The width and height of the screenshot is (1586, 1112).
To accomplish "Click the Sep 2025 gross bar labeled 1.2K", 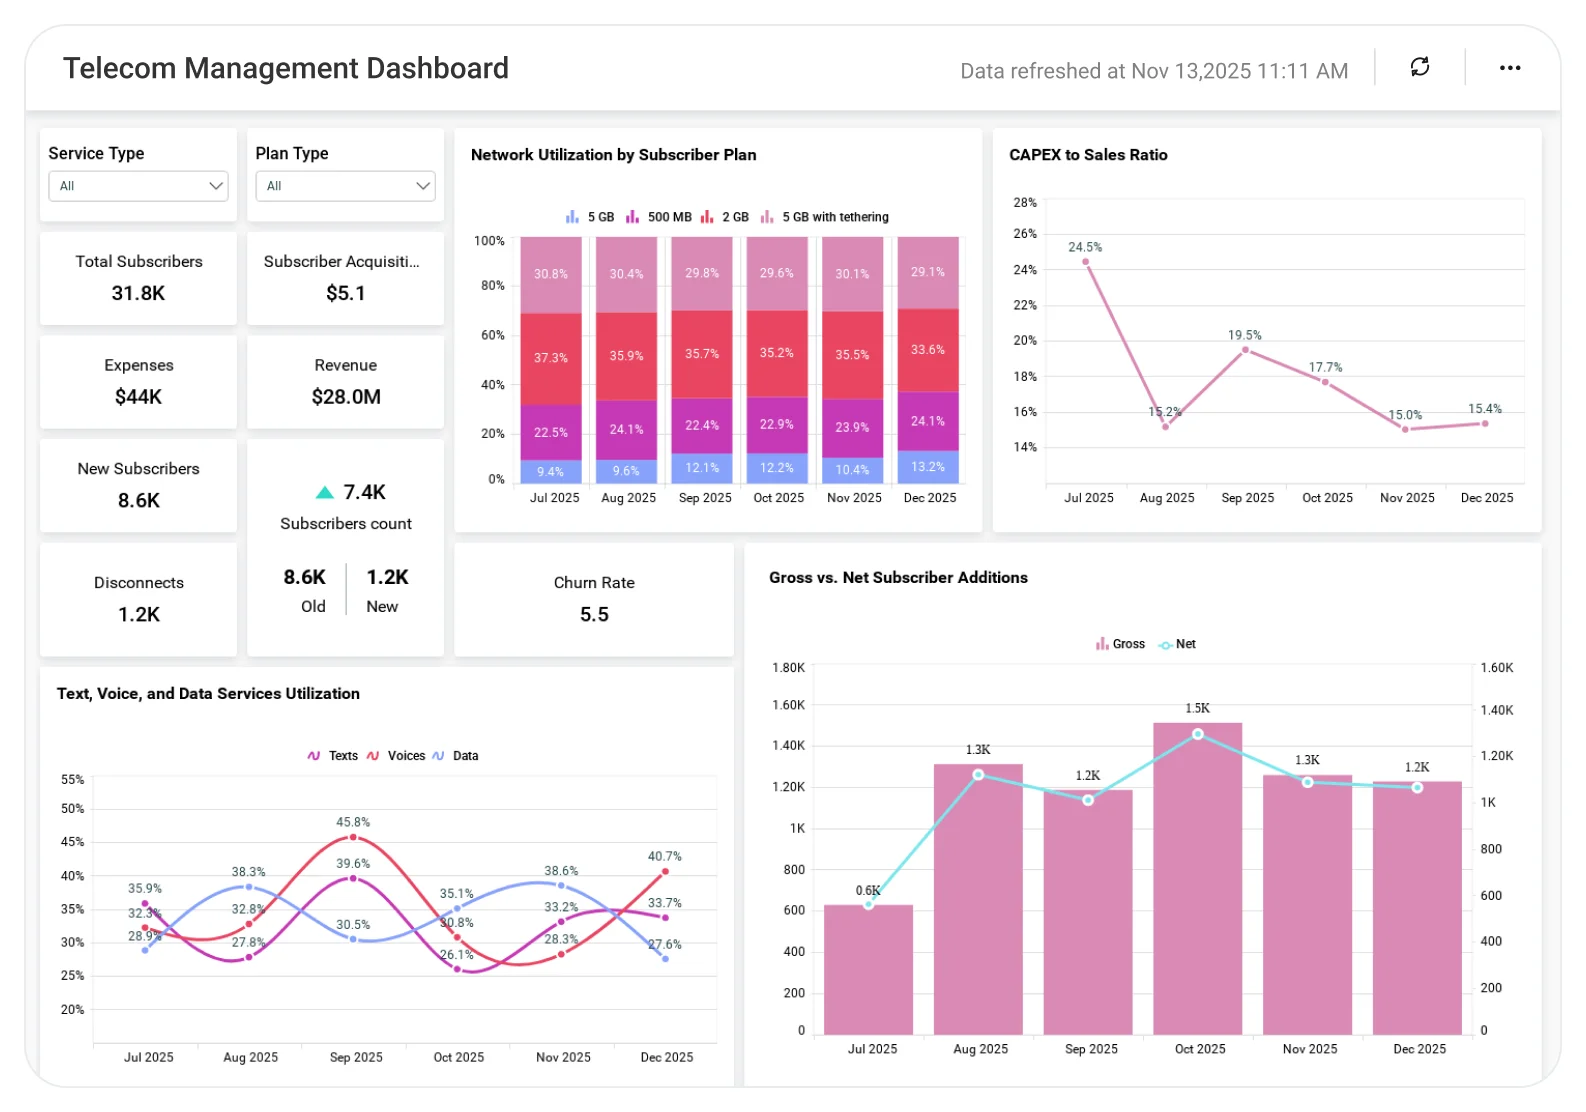I will click(x=1088, y=913).
